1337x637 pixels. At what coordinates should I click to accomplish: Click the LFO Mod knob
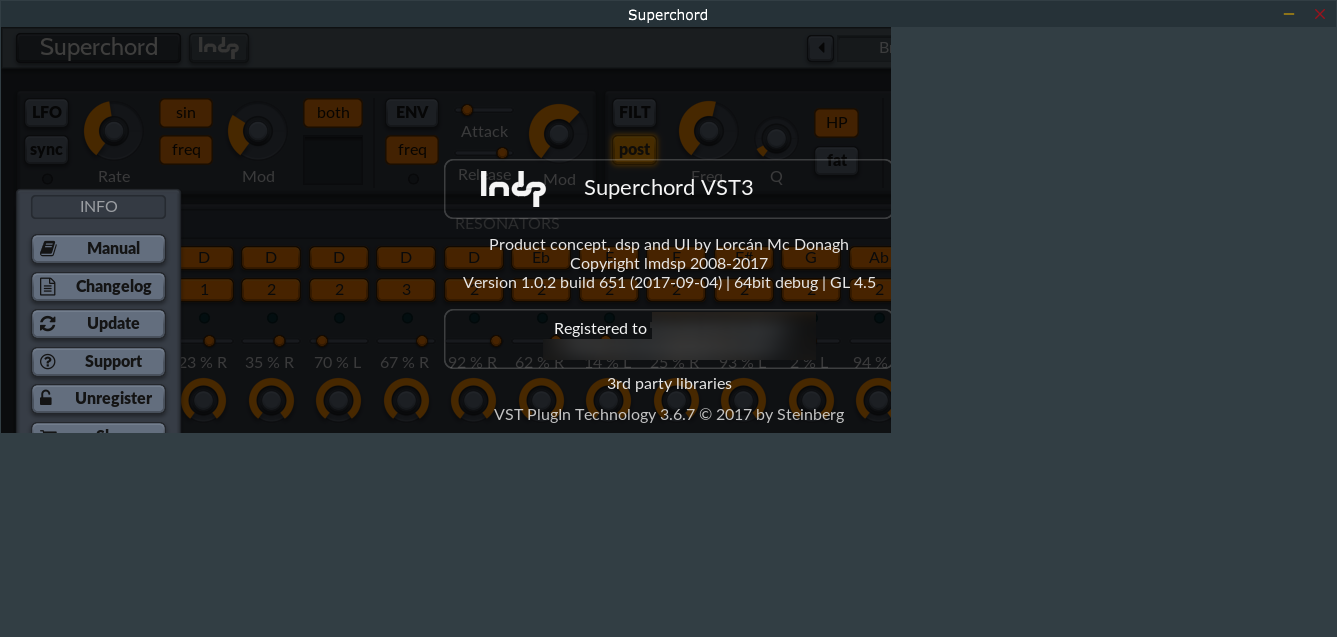(x=257, y=131)
